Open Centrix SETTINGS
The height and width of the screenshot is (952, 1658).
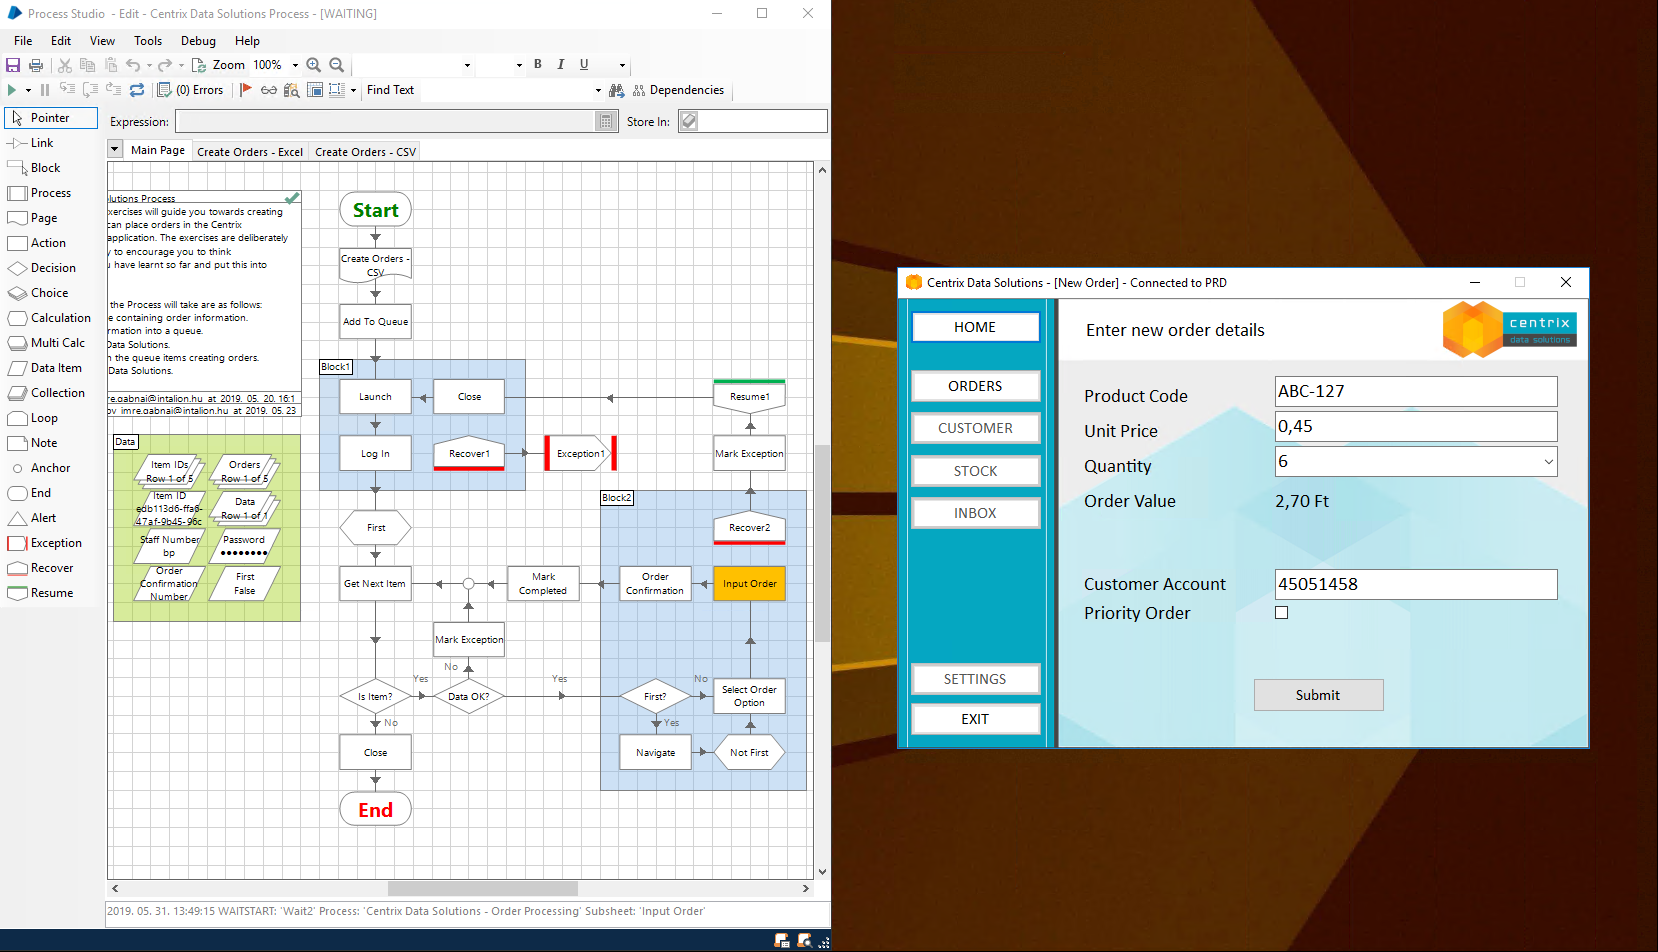click(975, 679)
